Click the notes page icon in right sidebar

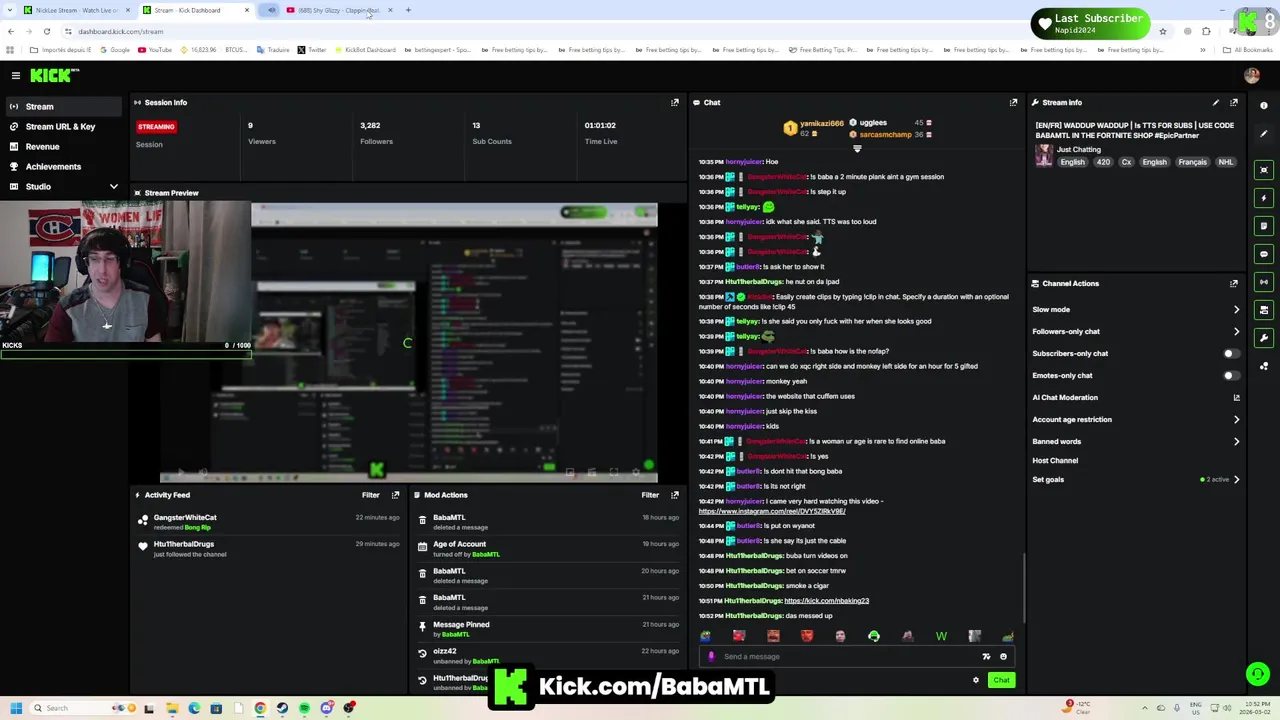pos(1264,226)
